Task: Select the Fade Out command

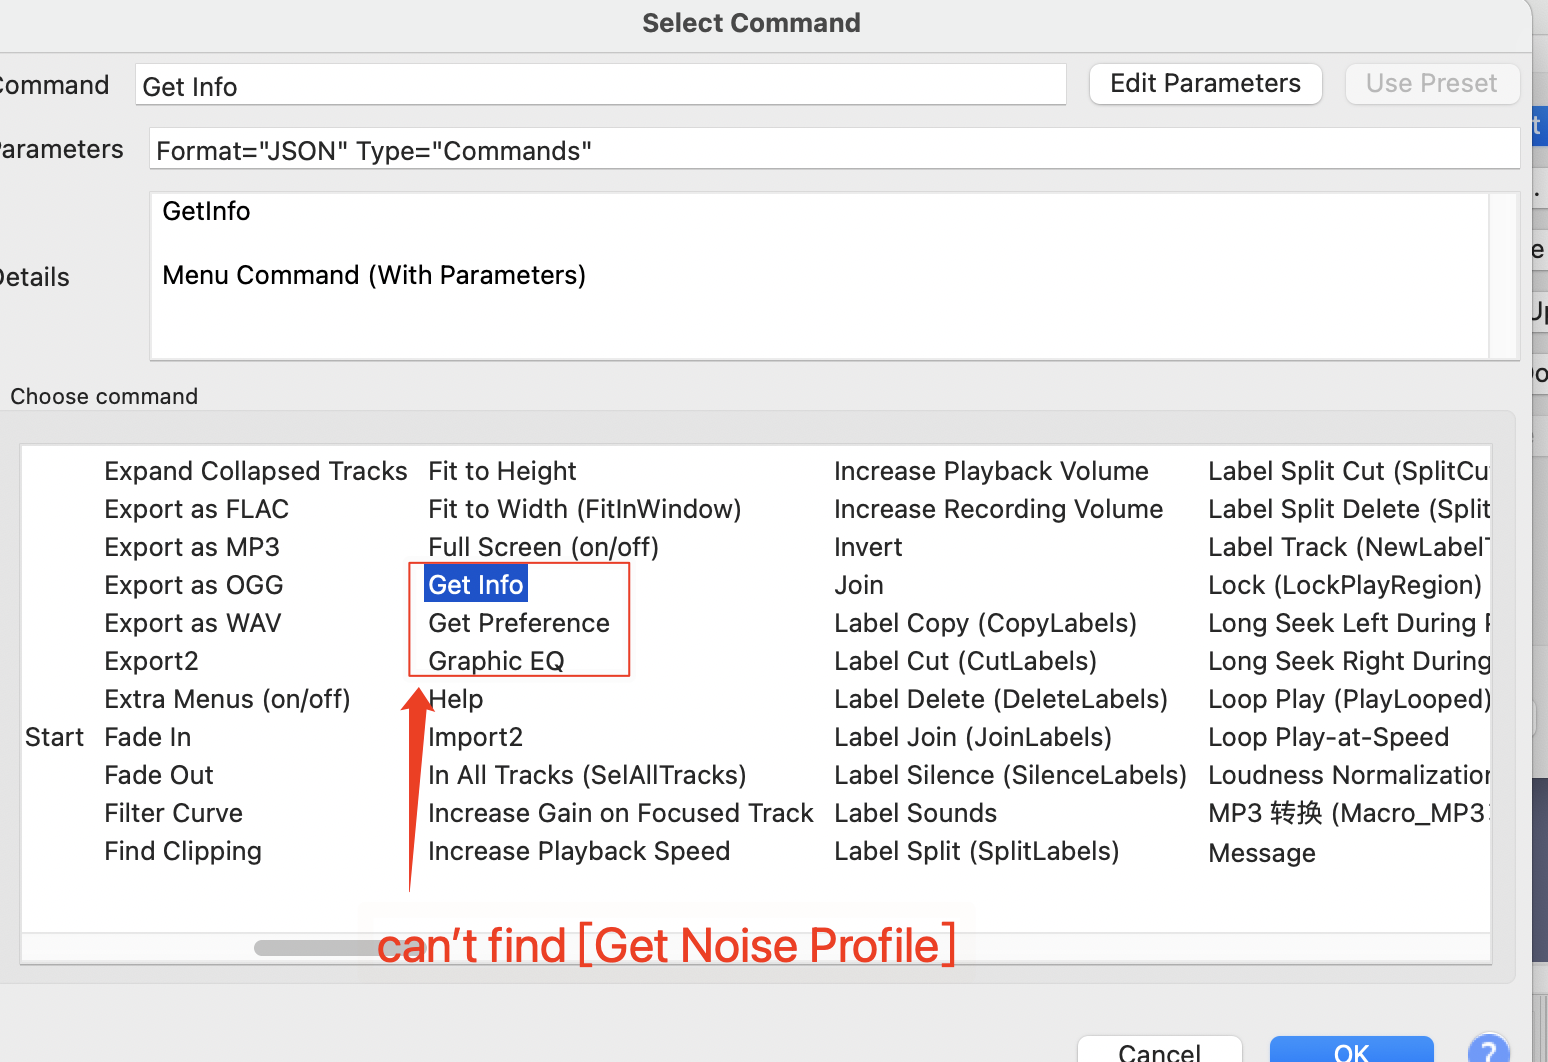Action: (x=158, y=775)
